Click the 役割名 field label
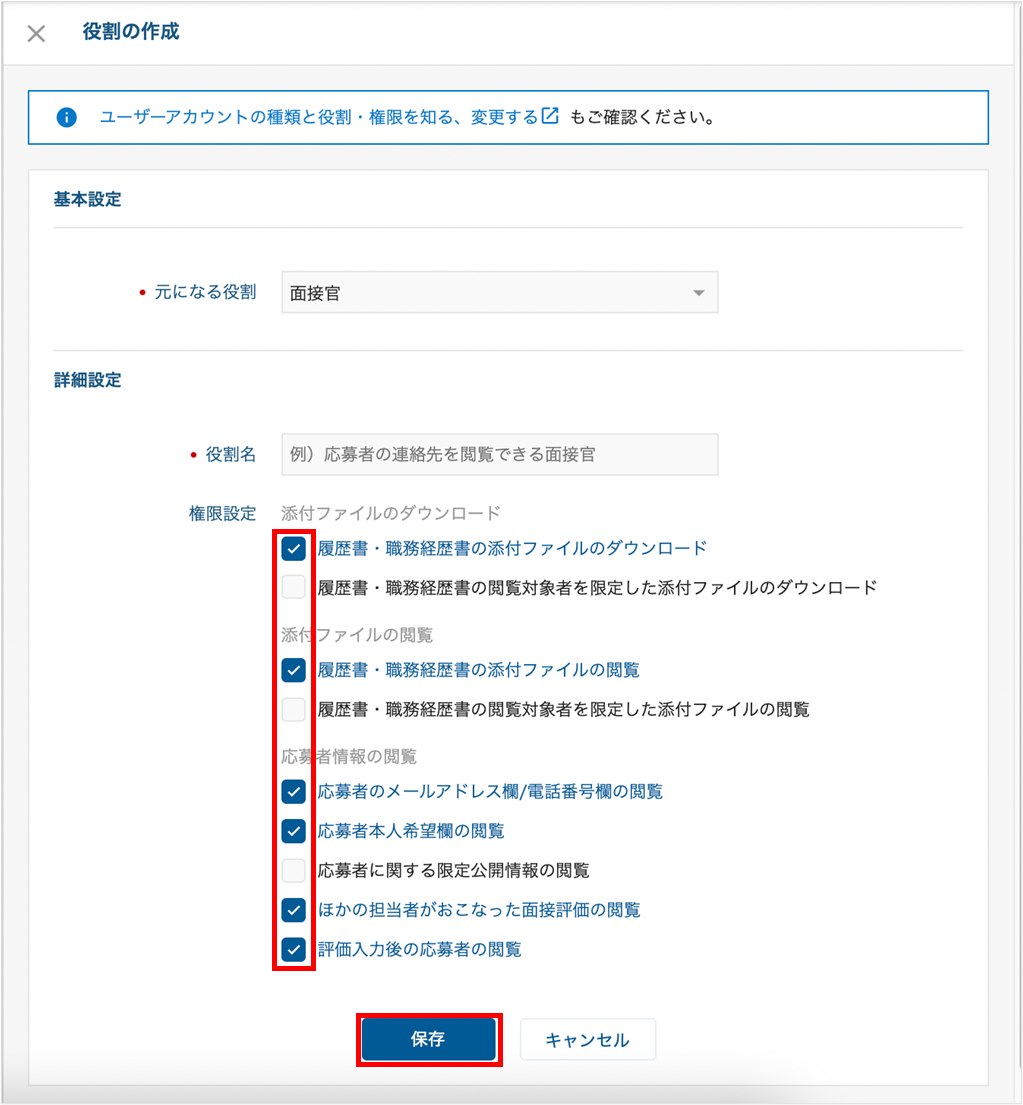Viewport: 1023px width, 1105px height. click(x=230, y=455)
